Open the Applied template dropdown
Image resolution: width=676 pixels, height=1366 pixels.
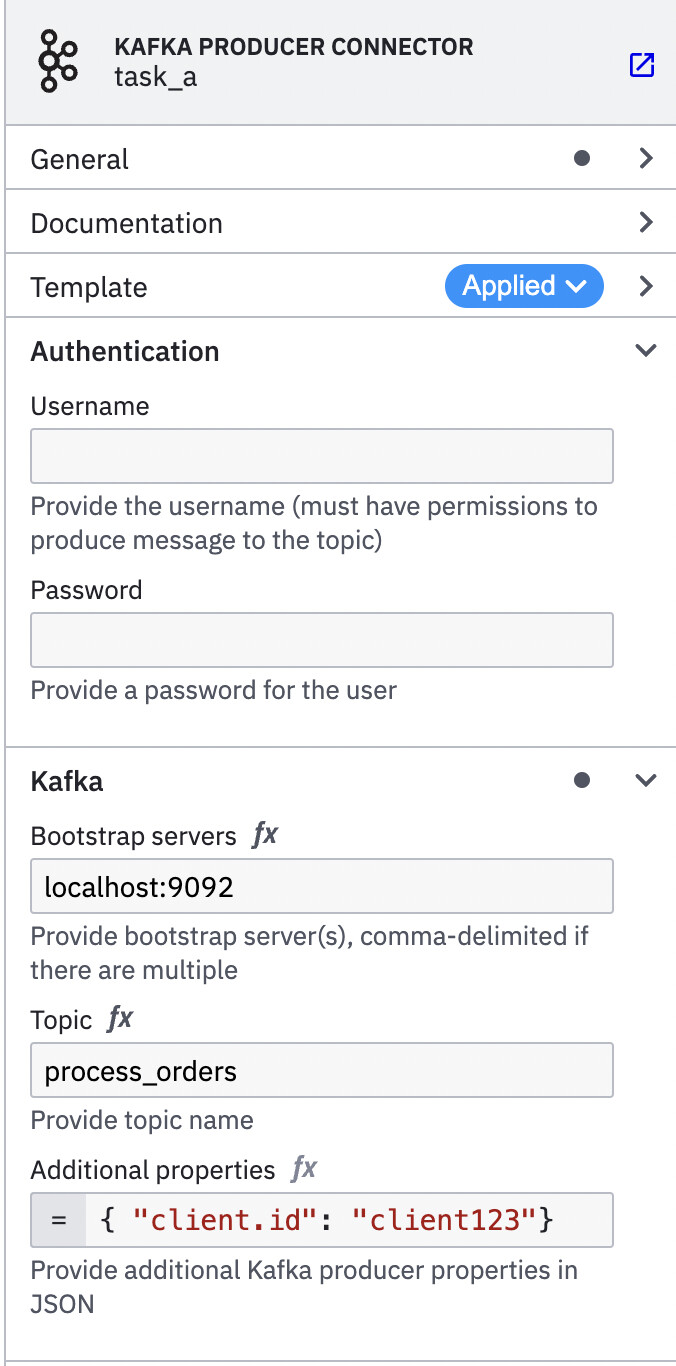[x=524, y=286]
